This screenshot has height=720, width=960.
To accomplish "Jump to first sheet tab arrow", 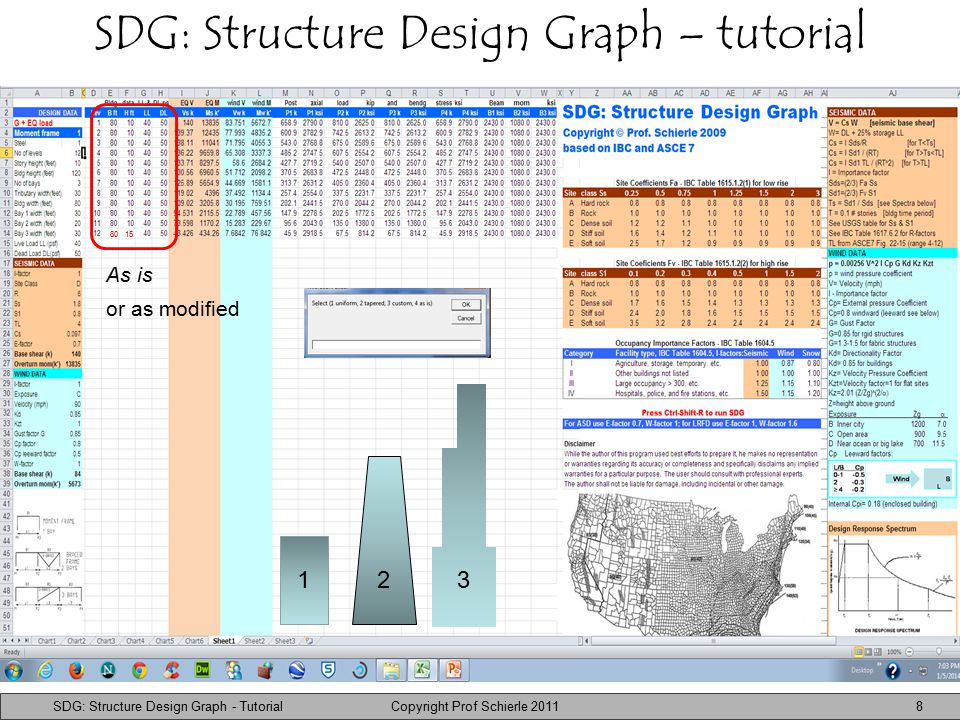I will click(5, 641).
